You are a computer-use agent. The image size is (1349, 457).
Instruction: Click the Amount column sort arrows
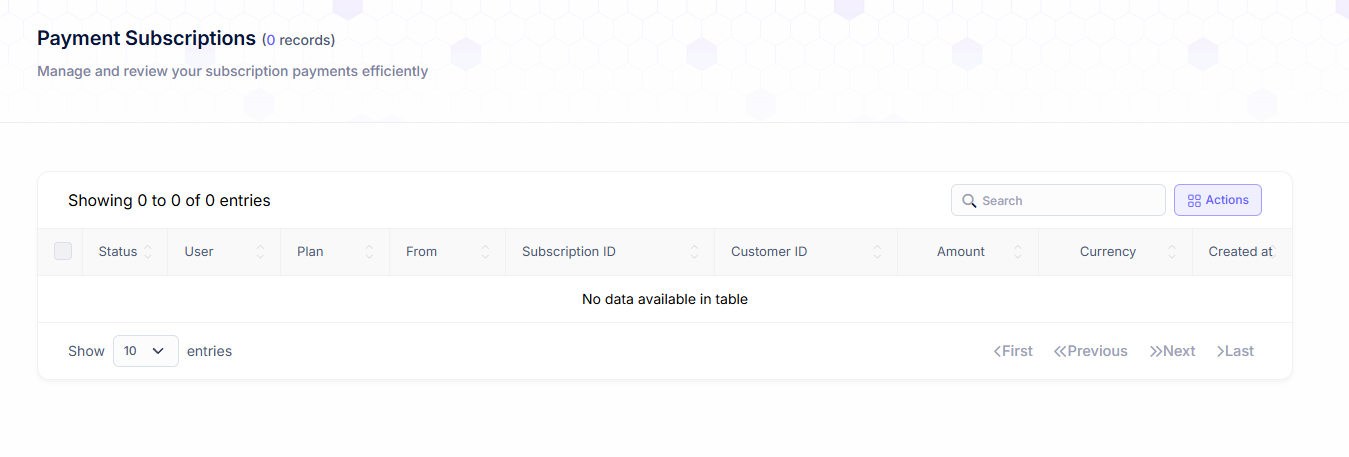1018,252
